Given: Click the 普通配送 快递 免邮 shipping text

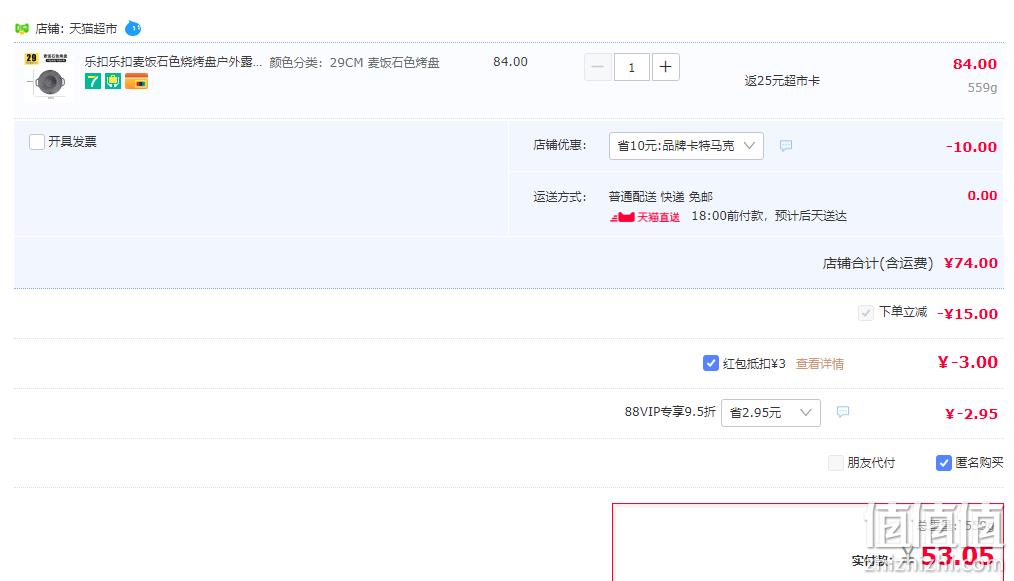Looking at the screenshot, I should pos(660,197).
